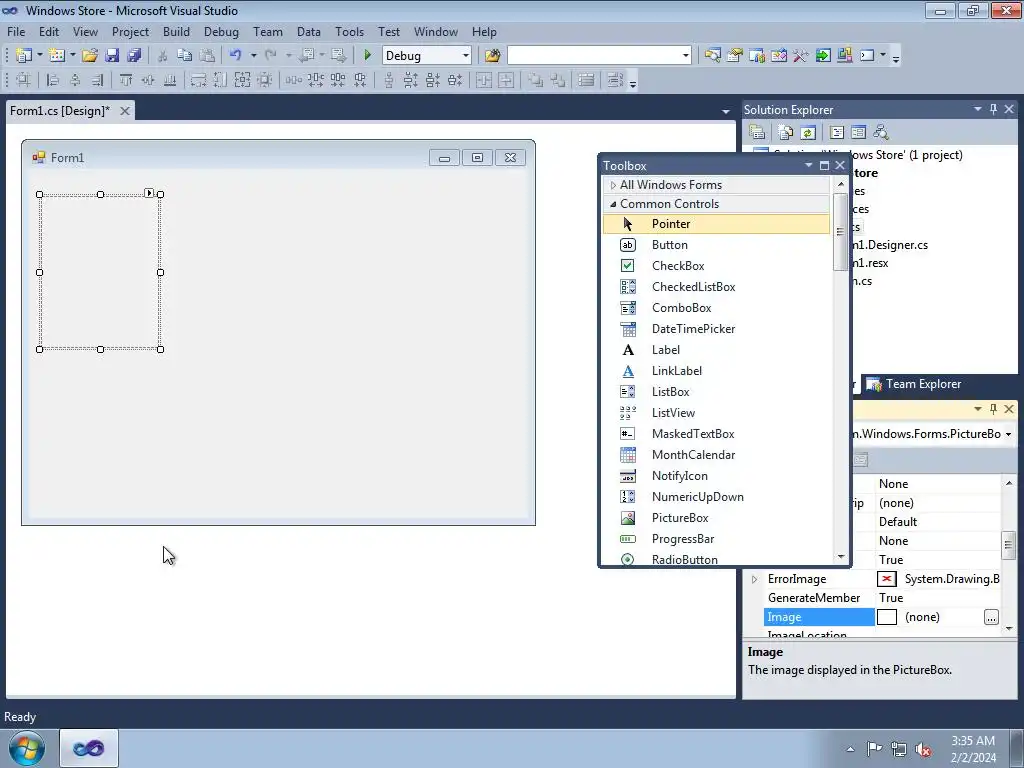
Task: Open the Tools menu
Action: [x=349, y=32]
